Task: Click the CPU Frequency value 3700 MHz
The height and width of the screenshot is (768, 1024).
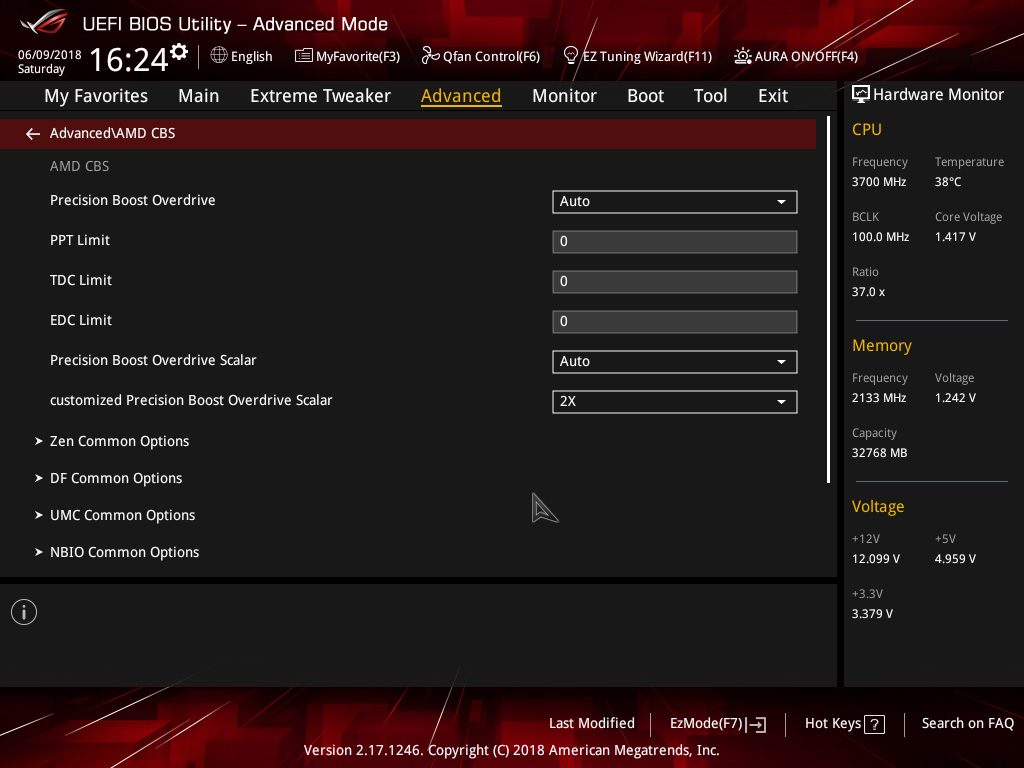Action: (x=879, y=182)
